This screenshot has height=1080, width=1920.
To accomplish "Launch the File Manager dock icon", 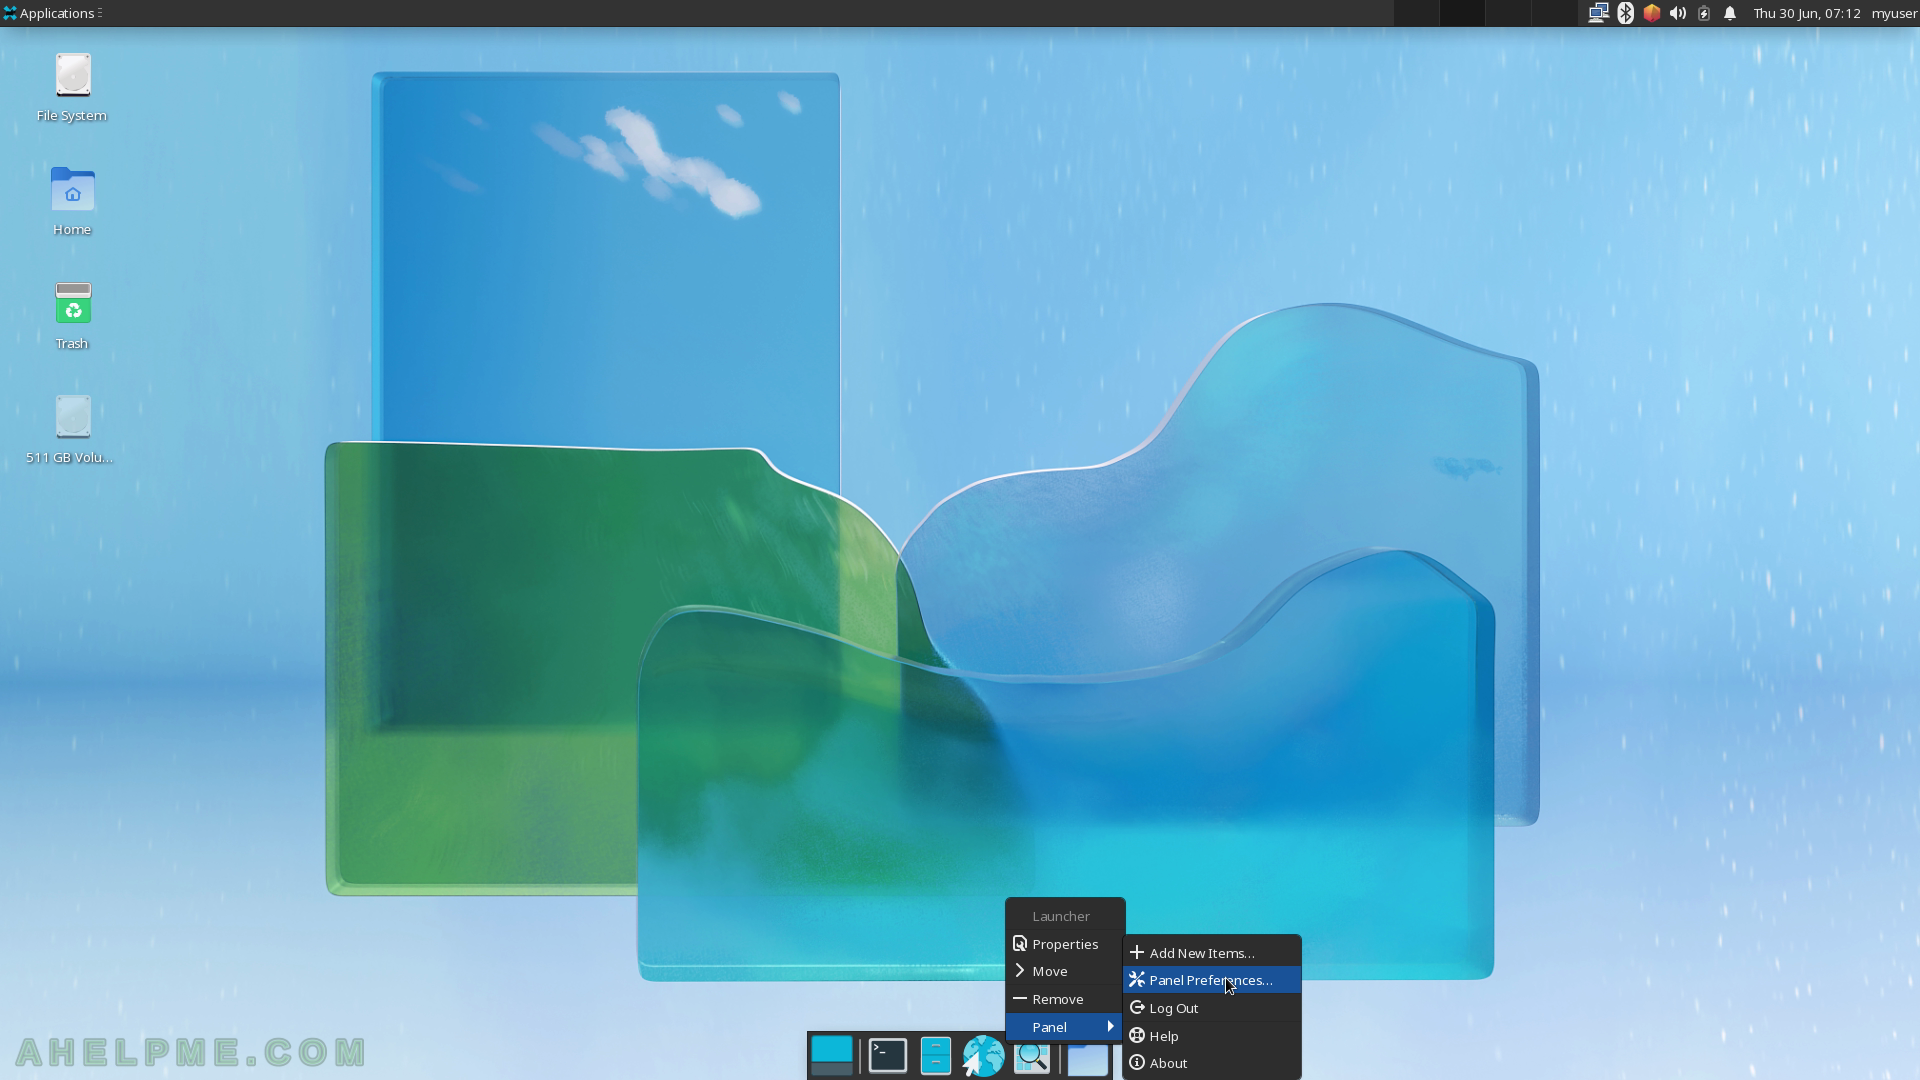I will [935, 1056].
